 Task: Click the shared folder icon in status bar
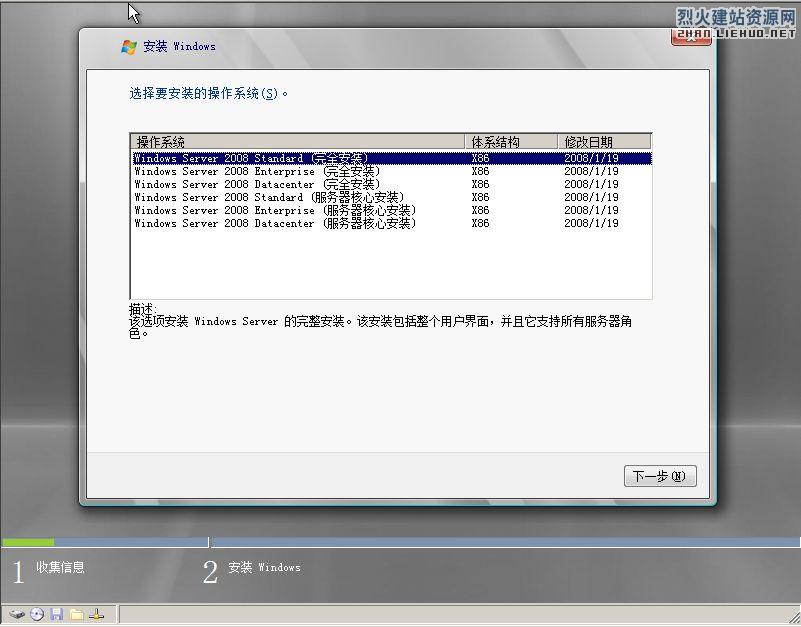click(77, 614)
